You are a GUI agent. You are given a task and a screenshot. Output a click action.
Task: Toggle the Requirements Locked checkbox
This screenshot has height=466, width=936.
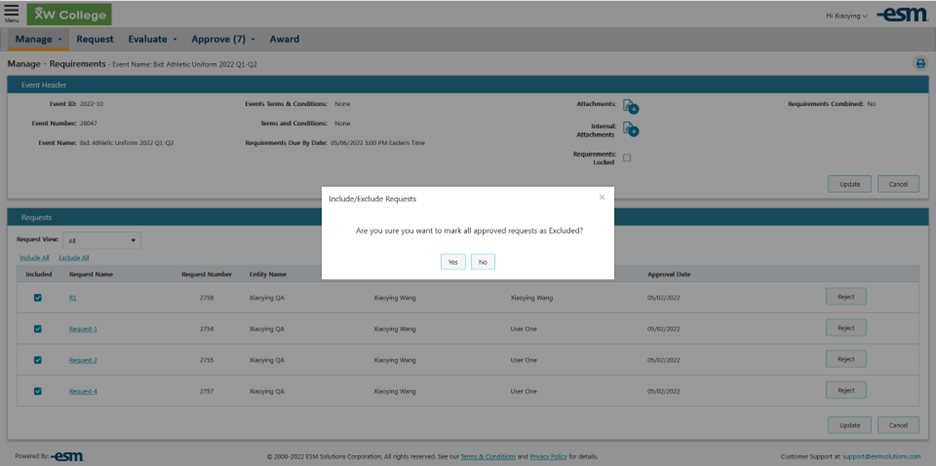[627, 158]
